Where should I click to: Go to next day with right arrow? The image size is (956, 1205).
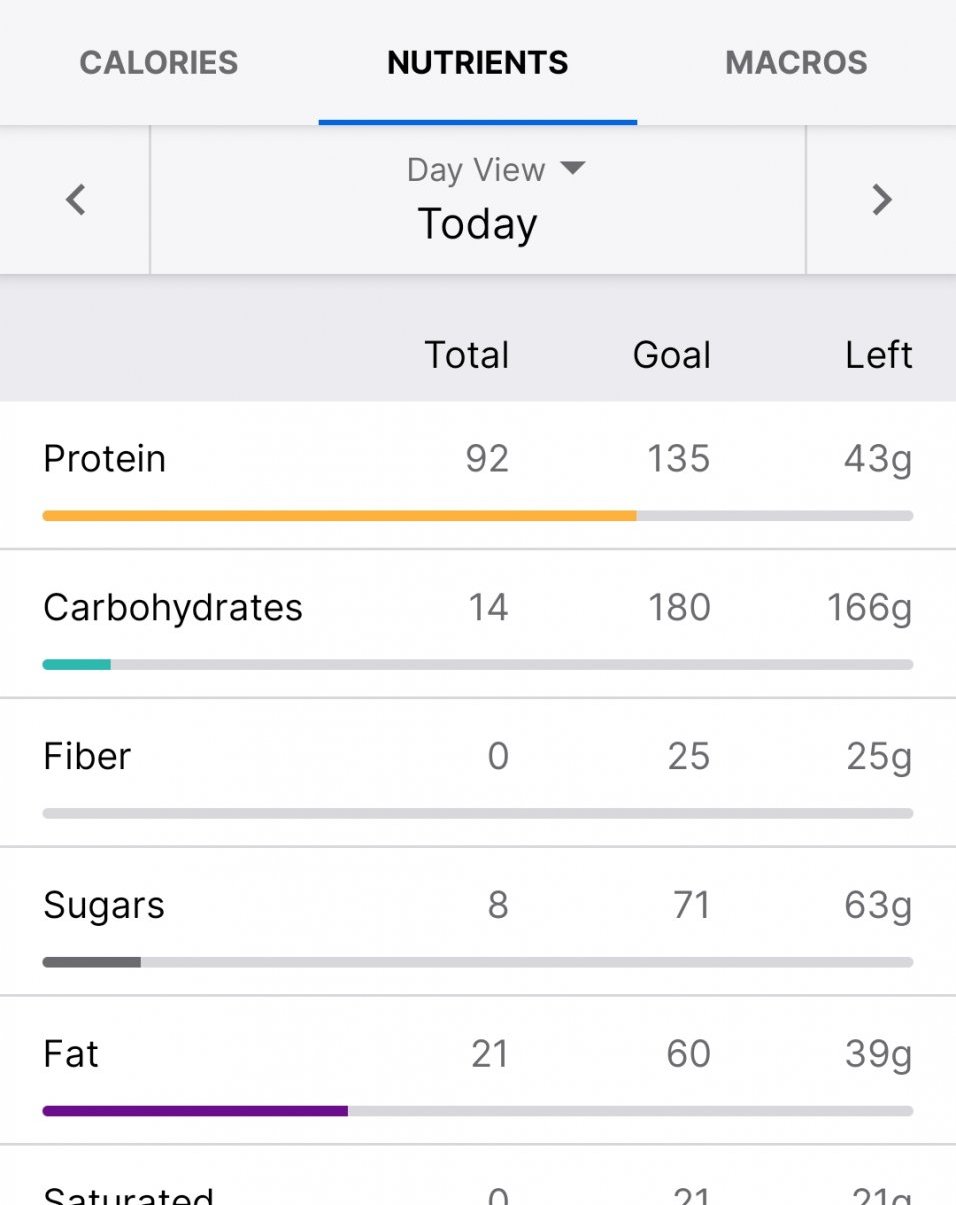point(881,200)
